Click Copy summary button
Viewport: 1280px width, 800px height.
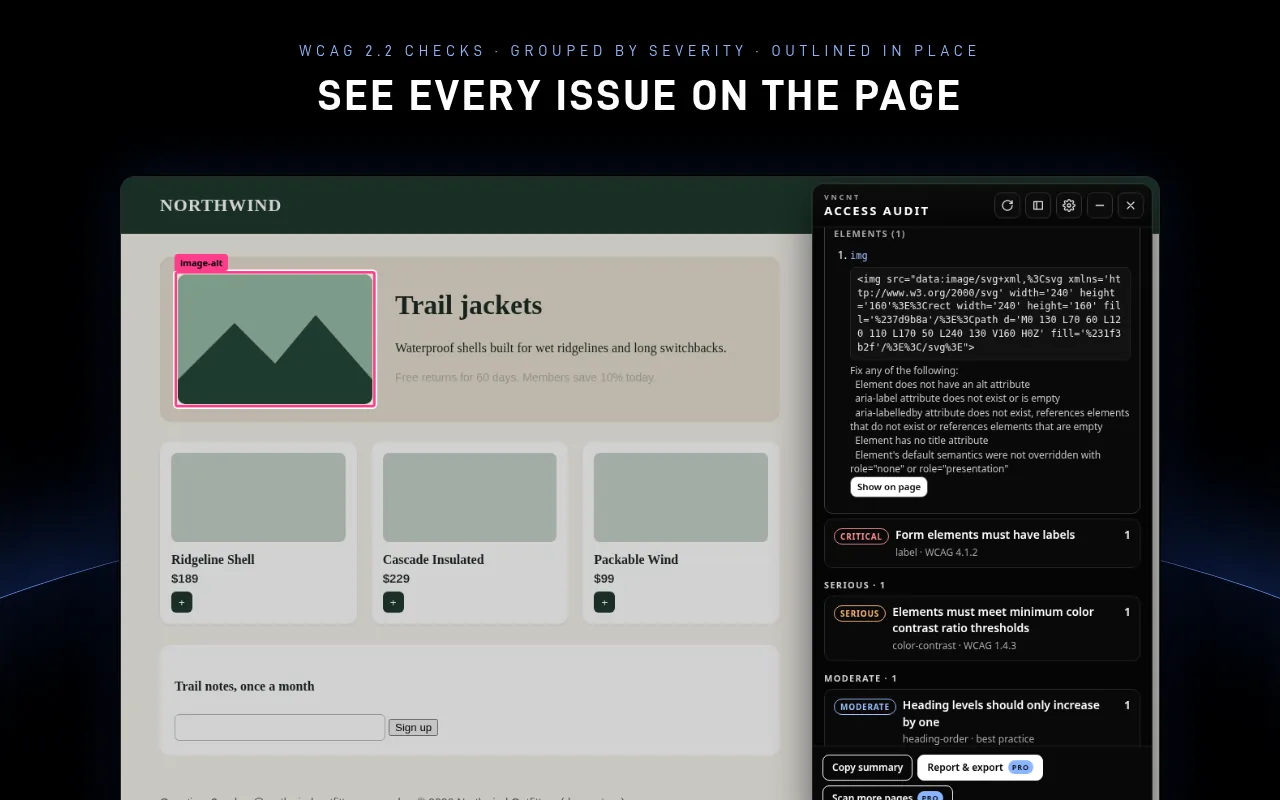(867, 767)
